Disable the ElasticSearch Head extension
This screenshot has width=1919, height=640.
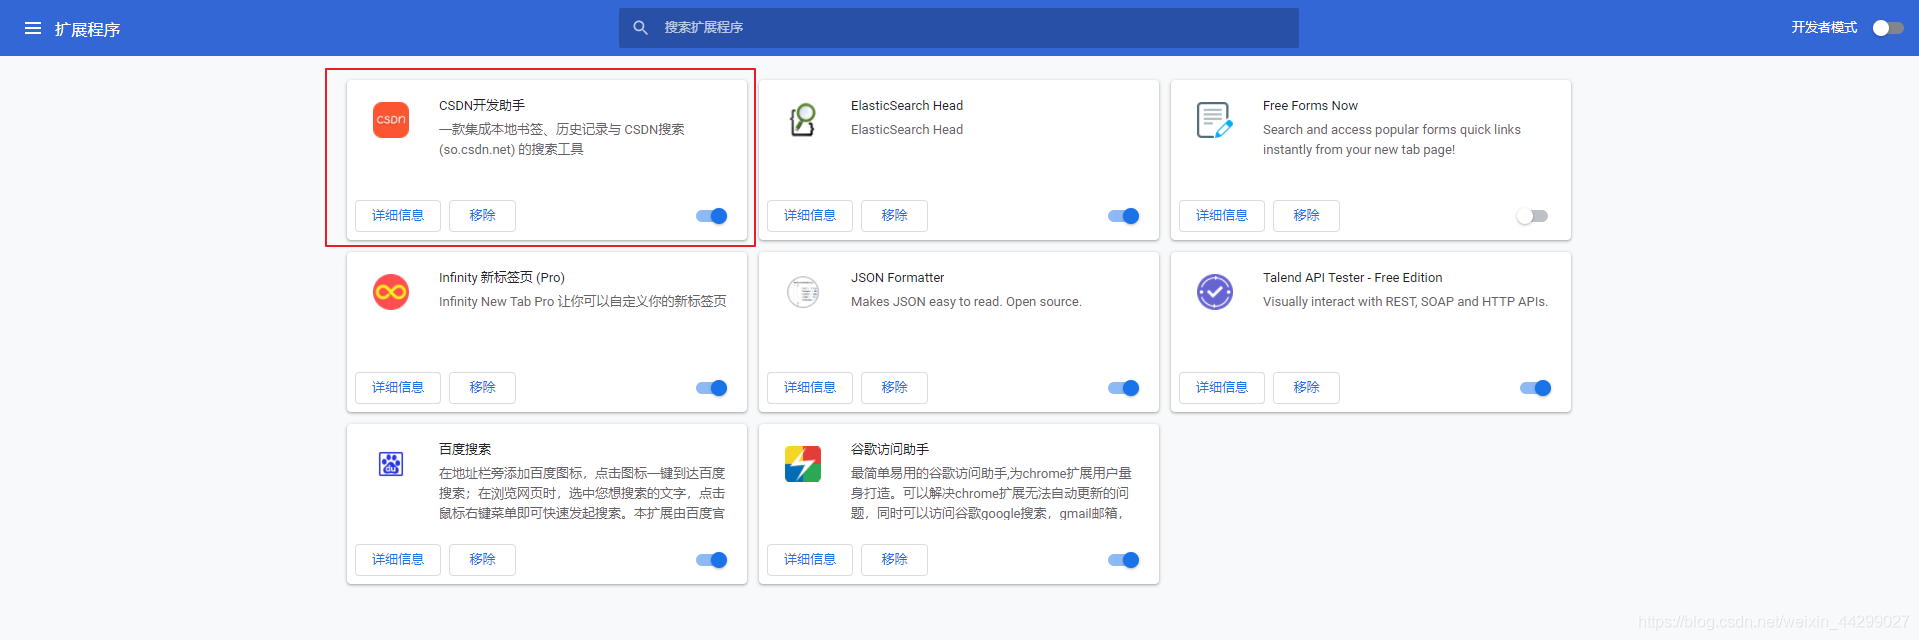click(1124, 216)
